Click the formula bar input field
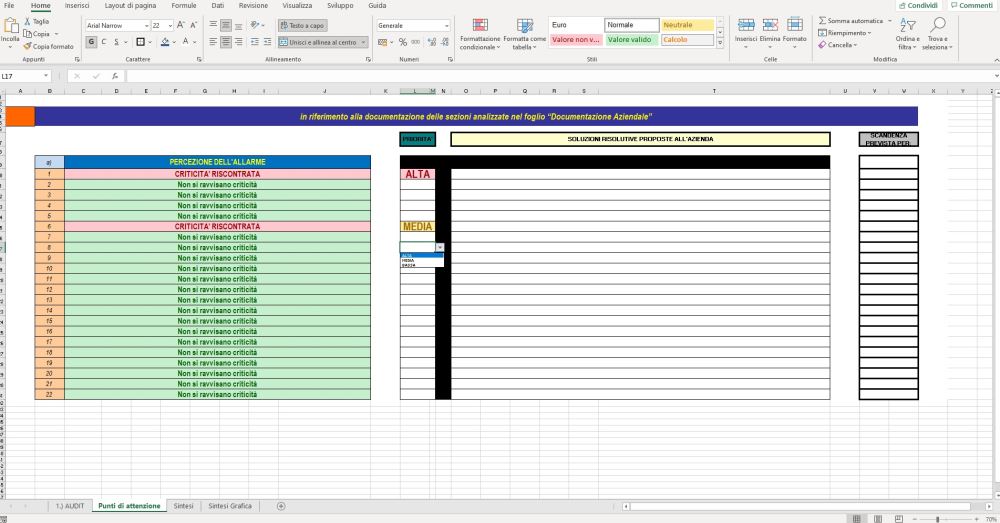 558,76
